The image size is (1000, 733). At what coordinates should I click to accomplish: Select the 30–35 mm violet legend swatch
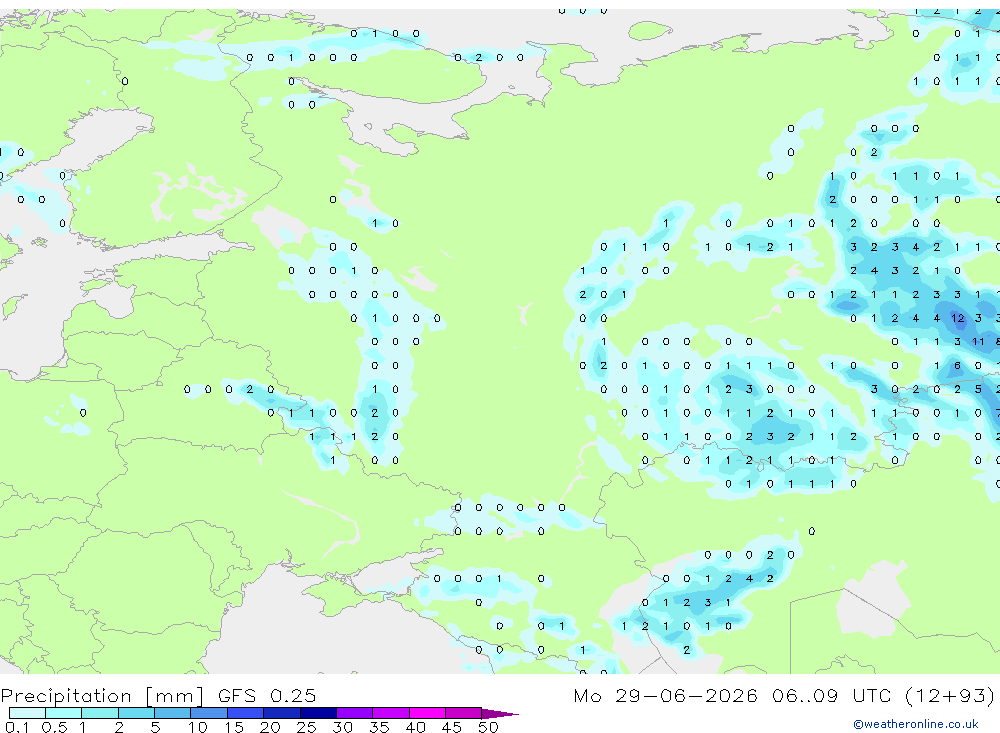point(354,713)
